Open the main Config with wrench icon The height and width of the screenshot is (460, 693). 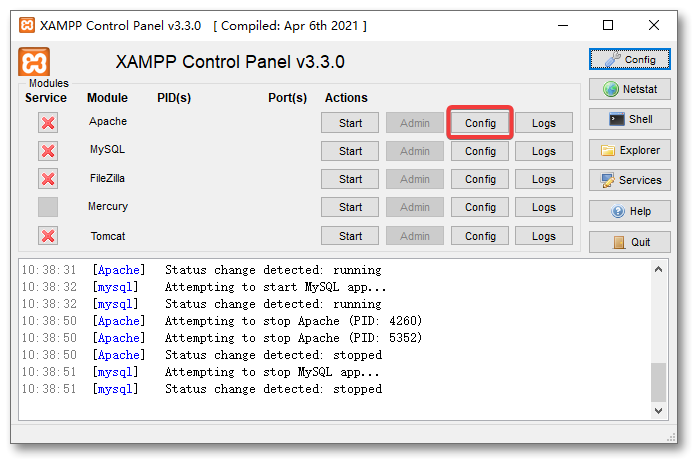[x=629, y=59]
